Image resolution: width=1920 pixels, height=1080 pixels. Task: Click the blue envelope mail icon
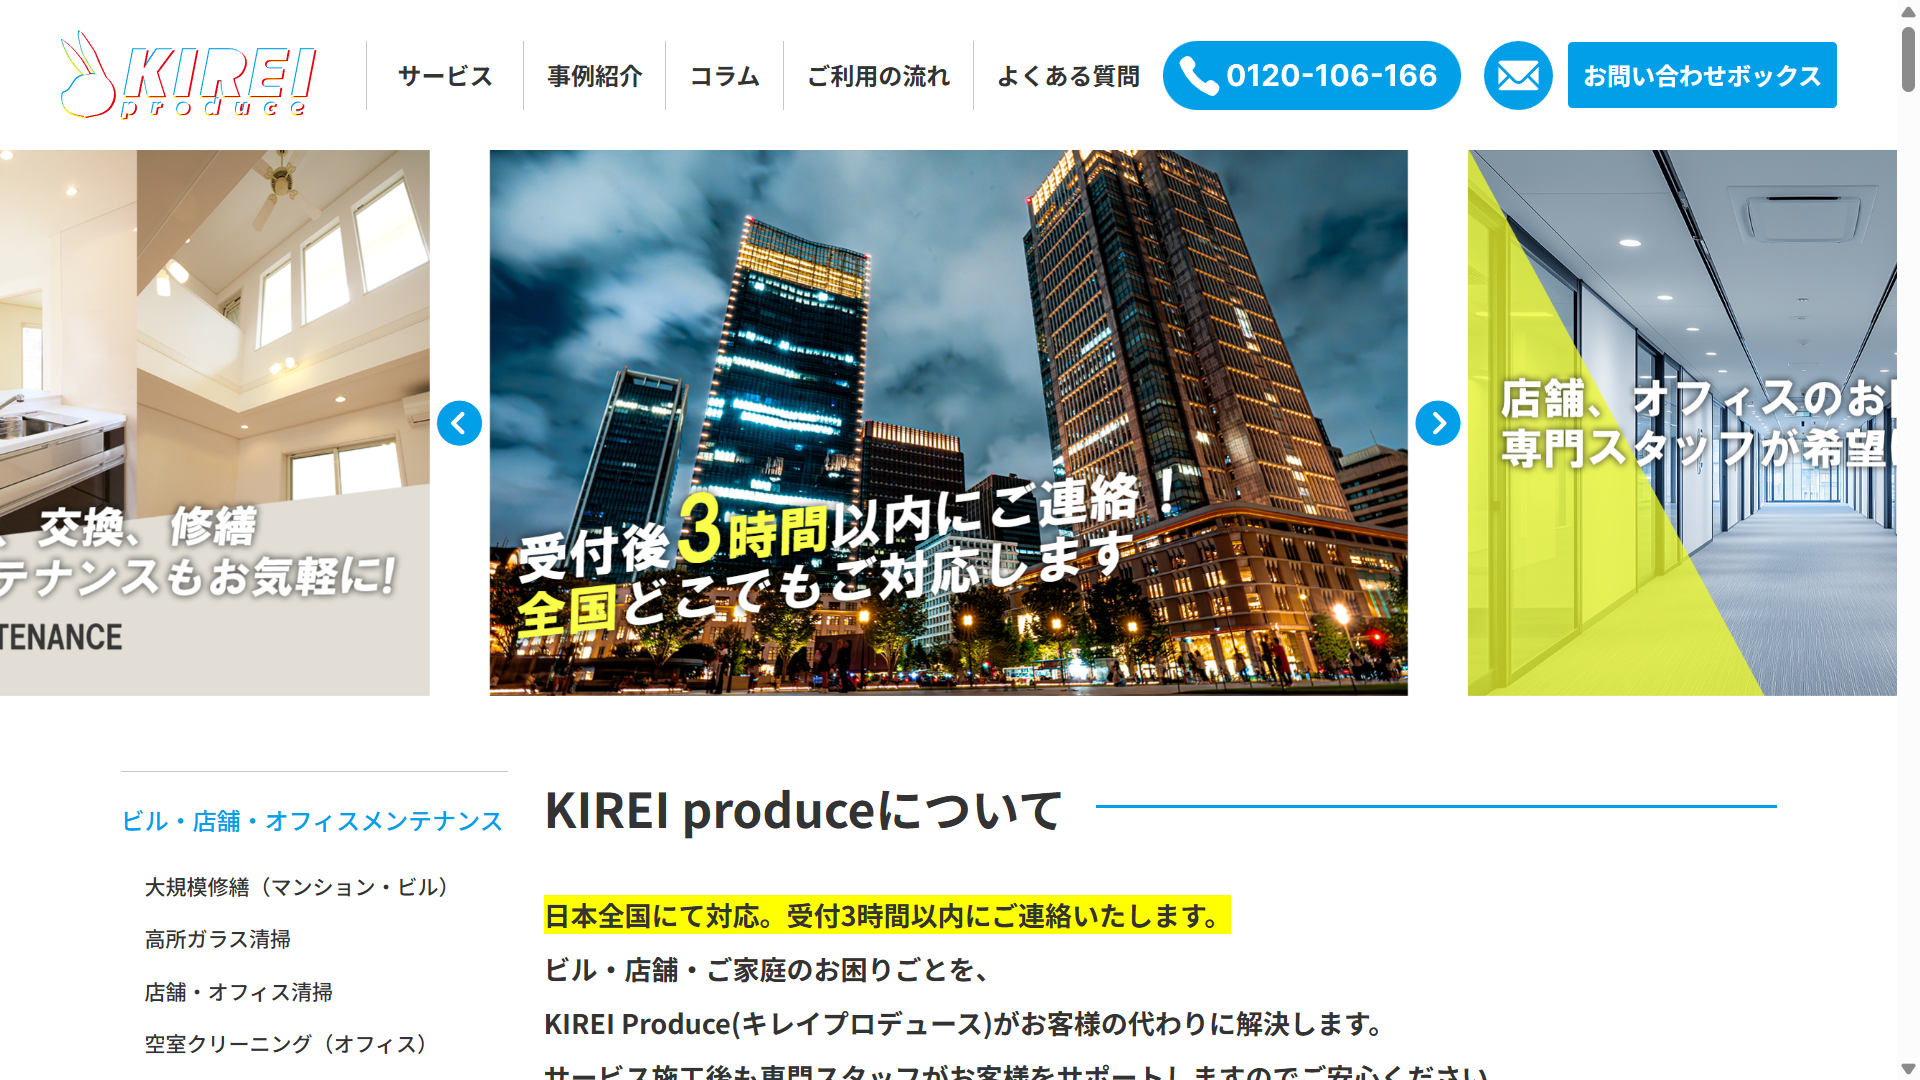(x=1517, y=75)
